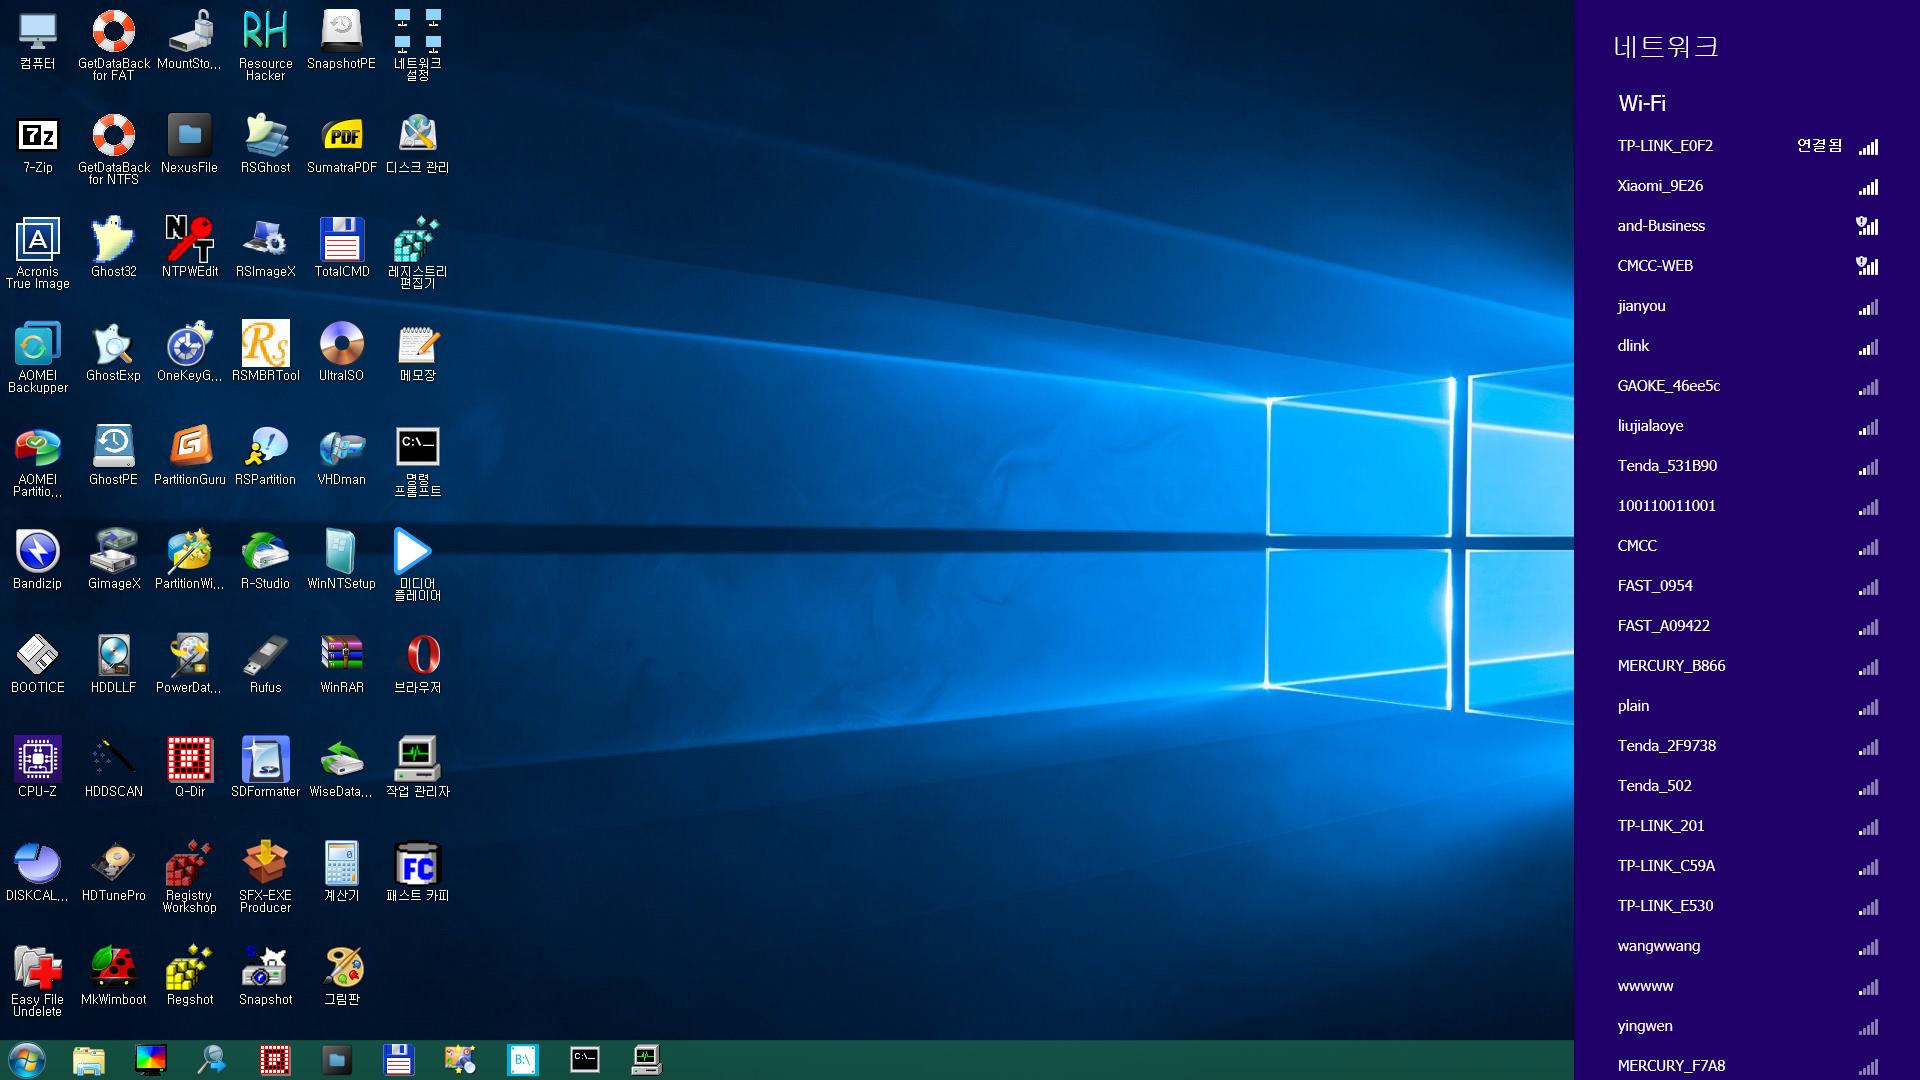
Task: Open the WinRAR desktop icon
Action: [341, 664]
